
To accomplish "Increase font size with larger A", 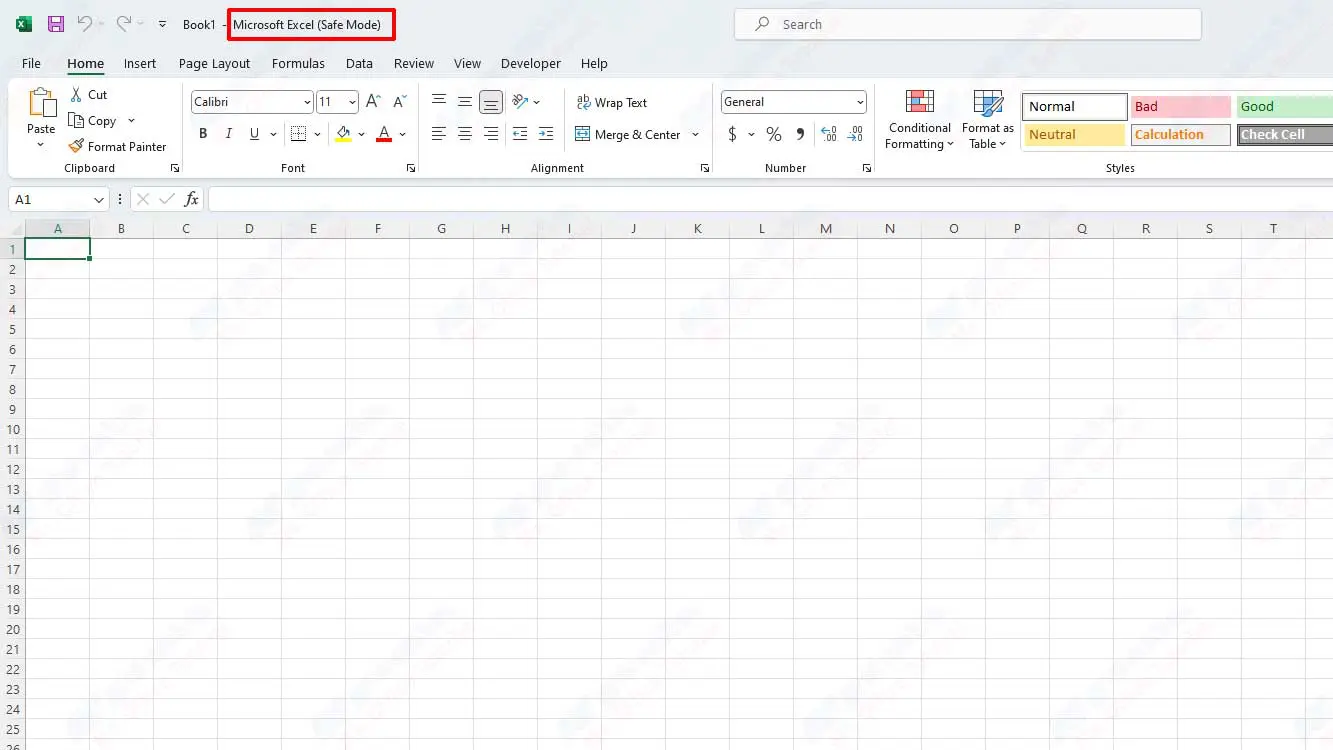I will (373, 101).
